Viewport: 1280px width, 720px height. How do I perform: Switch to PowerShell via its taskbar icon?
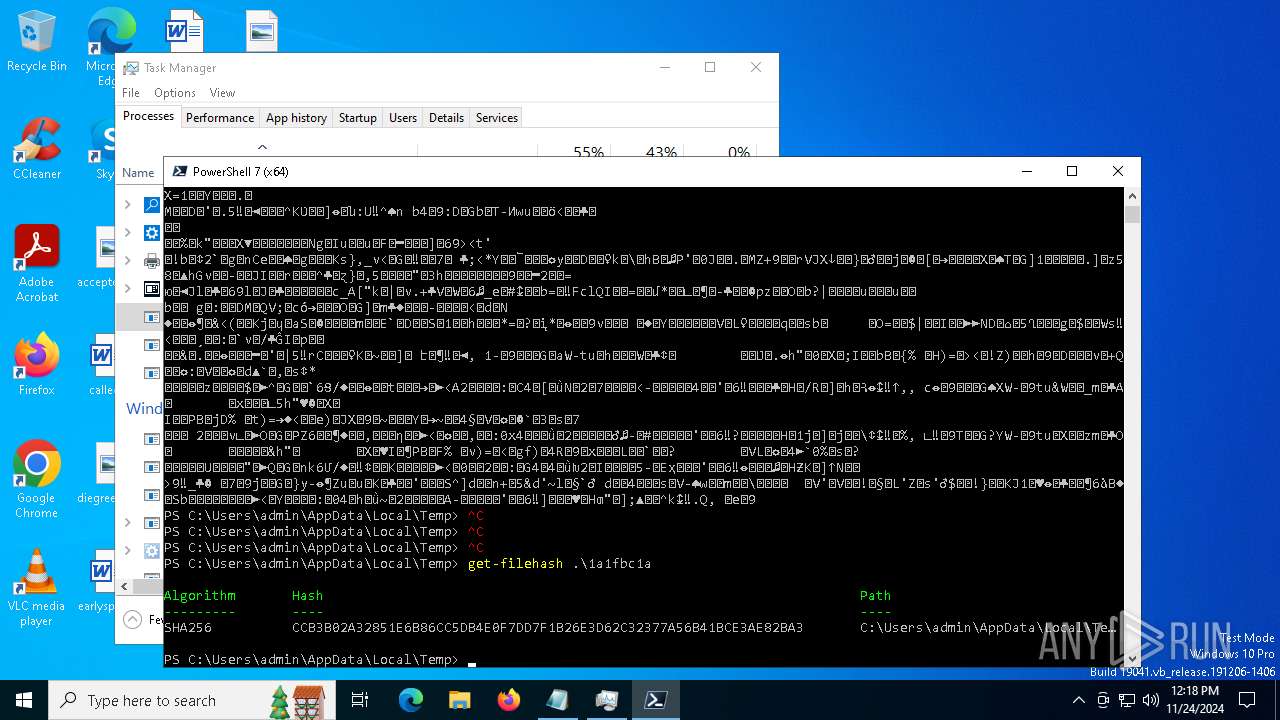tap(656, 700)
